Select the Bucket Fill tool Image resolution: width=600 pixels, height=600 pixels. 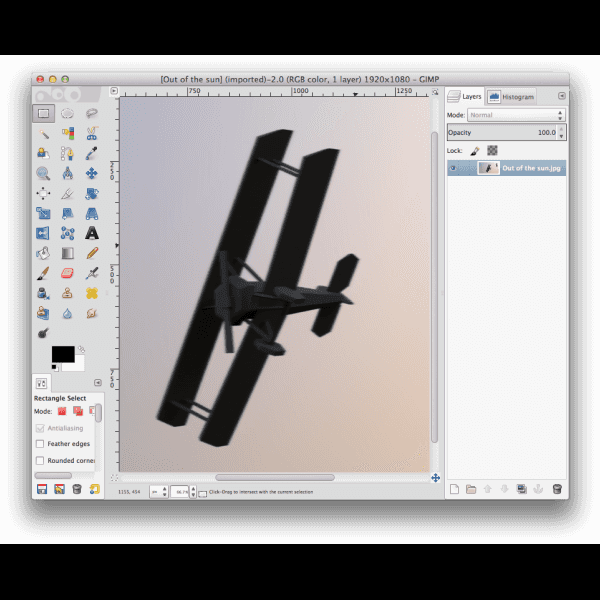coord(43,253)
